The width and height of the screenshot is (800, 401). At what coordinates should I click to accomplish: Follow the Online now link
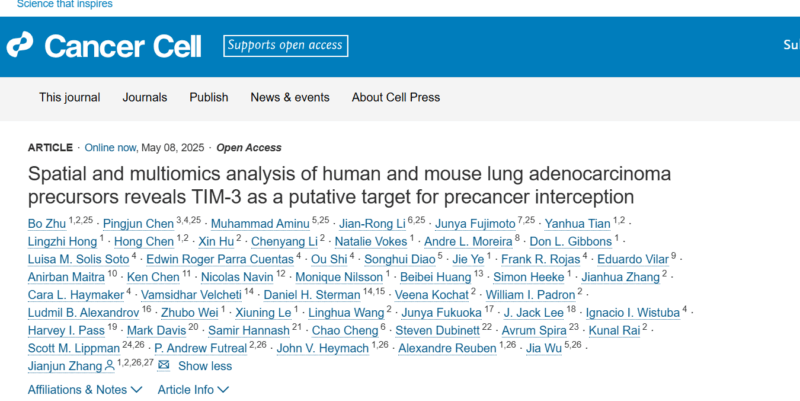click(110, 147)
